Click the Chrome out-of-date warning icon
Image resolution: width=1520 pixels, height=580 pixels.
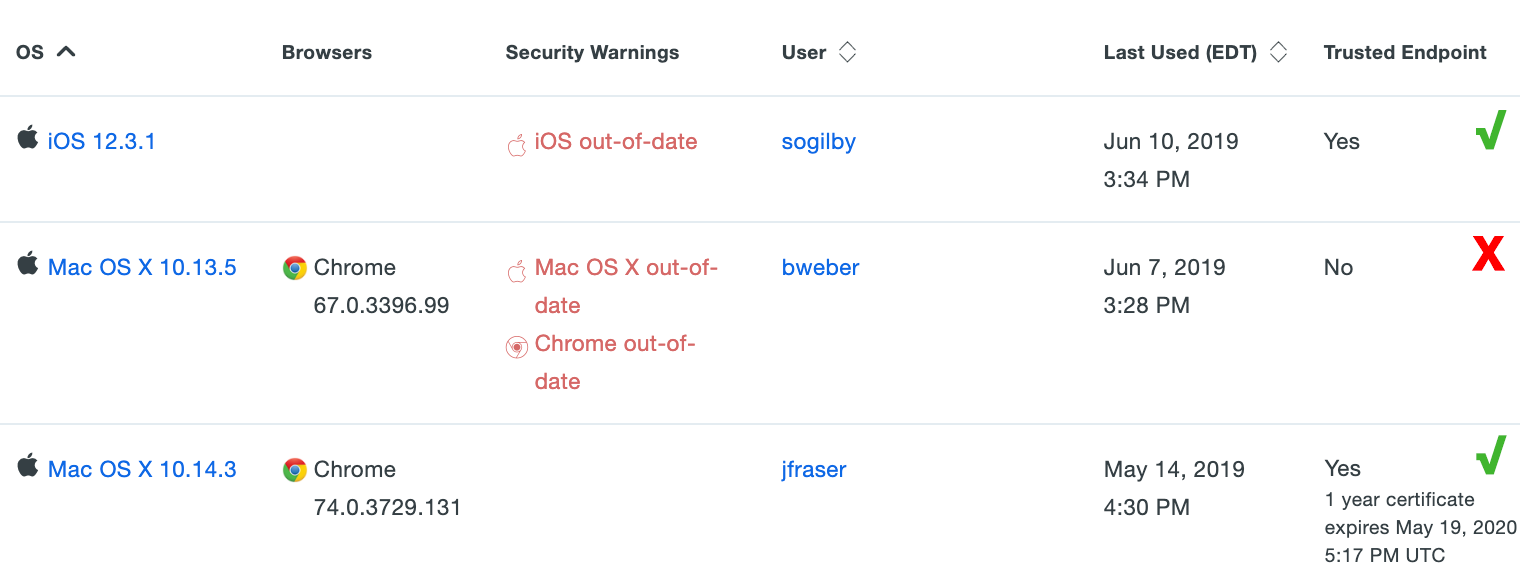517,347
